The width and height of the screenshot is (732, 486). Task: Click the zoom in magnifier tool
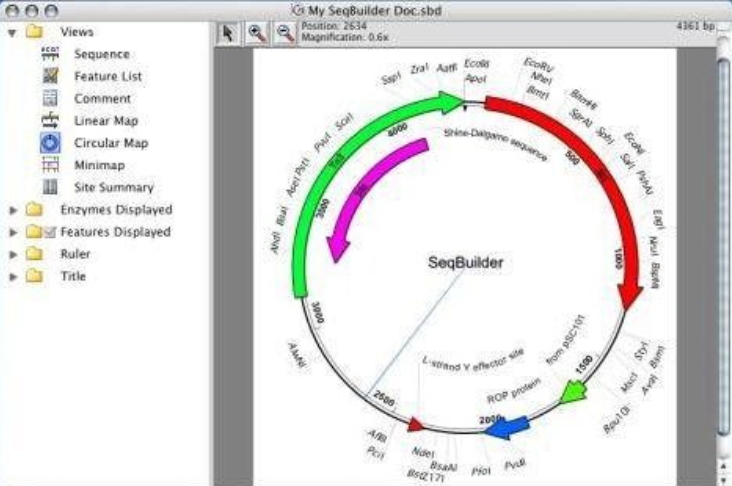[x=256, y=34]
